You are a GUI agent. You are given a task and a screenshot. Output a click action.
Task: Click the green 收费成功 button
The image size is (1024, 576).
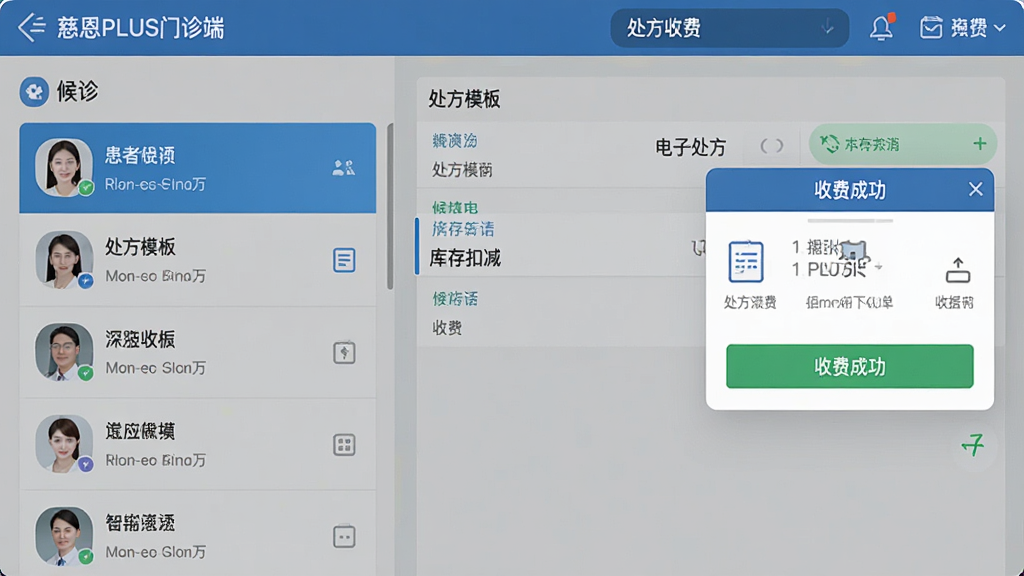850,366
